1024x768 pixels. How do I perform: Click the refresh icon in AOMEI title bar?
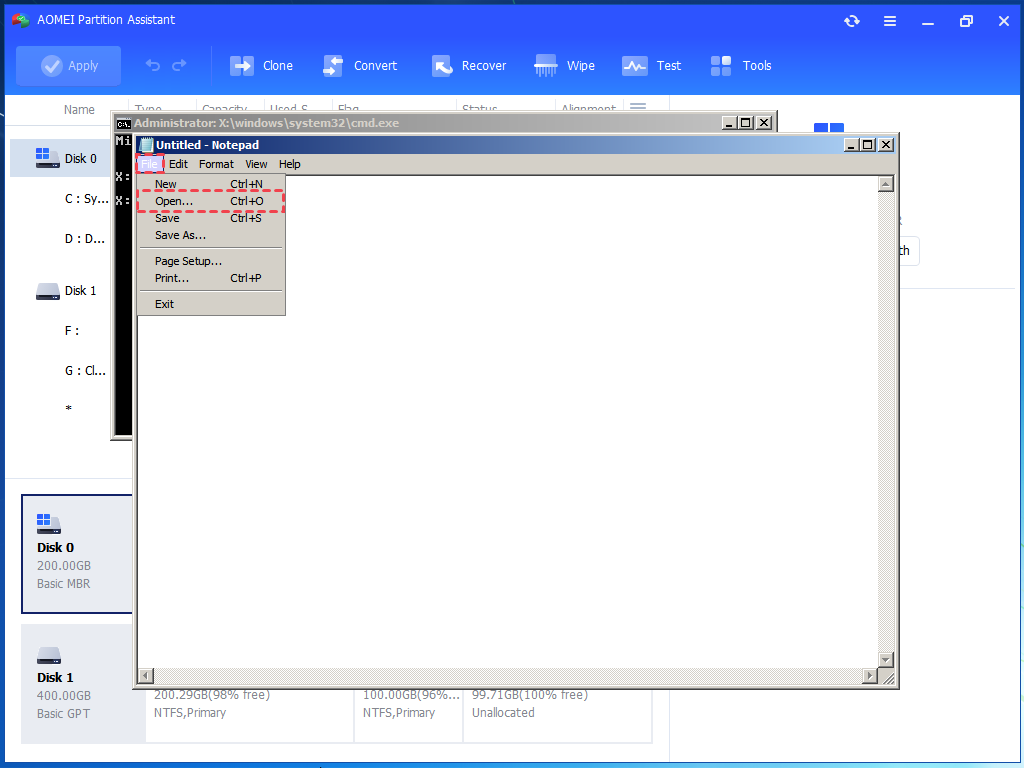pos(852,21)
